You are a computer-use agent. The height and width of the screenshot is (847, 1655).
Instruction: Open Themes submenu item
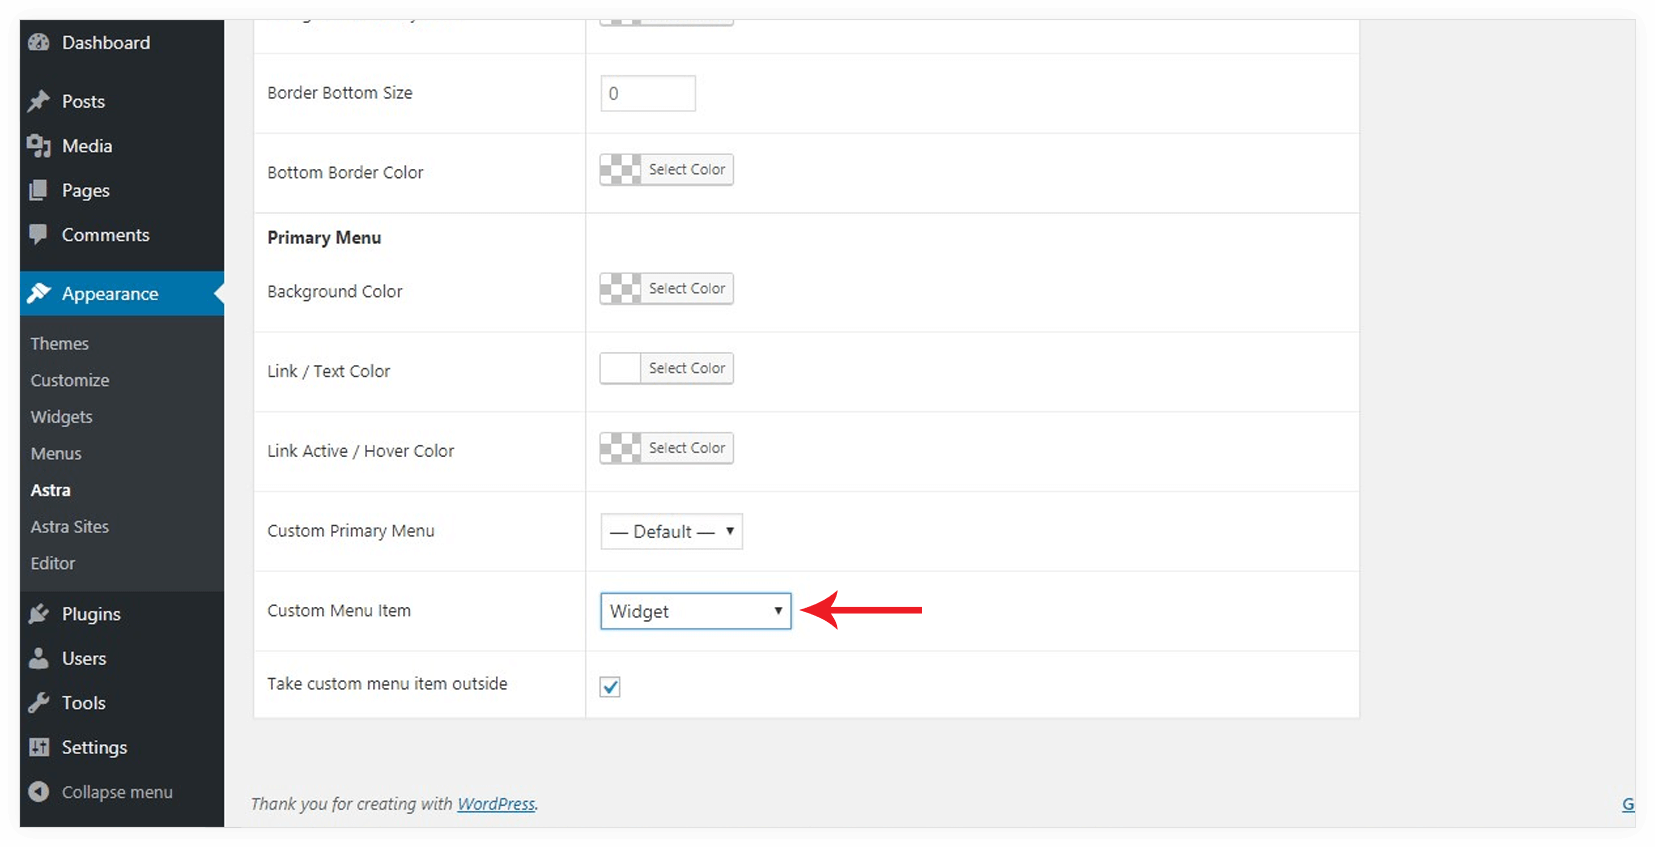click(x=60, y=343)
